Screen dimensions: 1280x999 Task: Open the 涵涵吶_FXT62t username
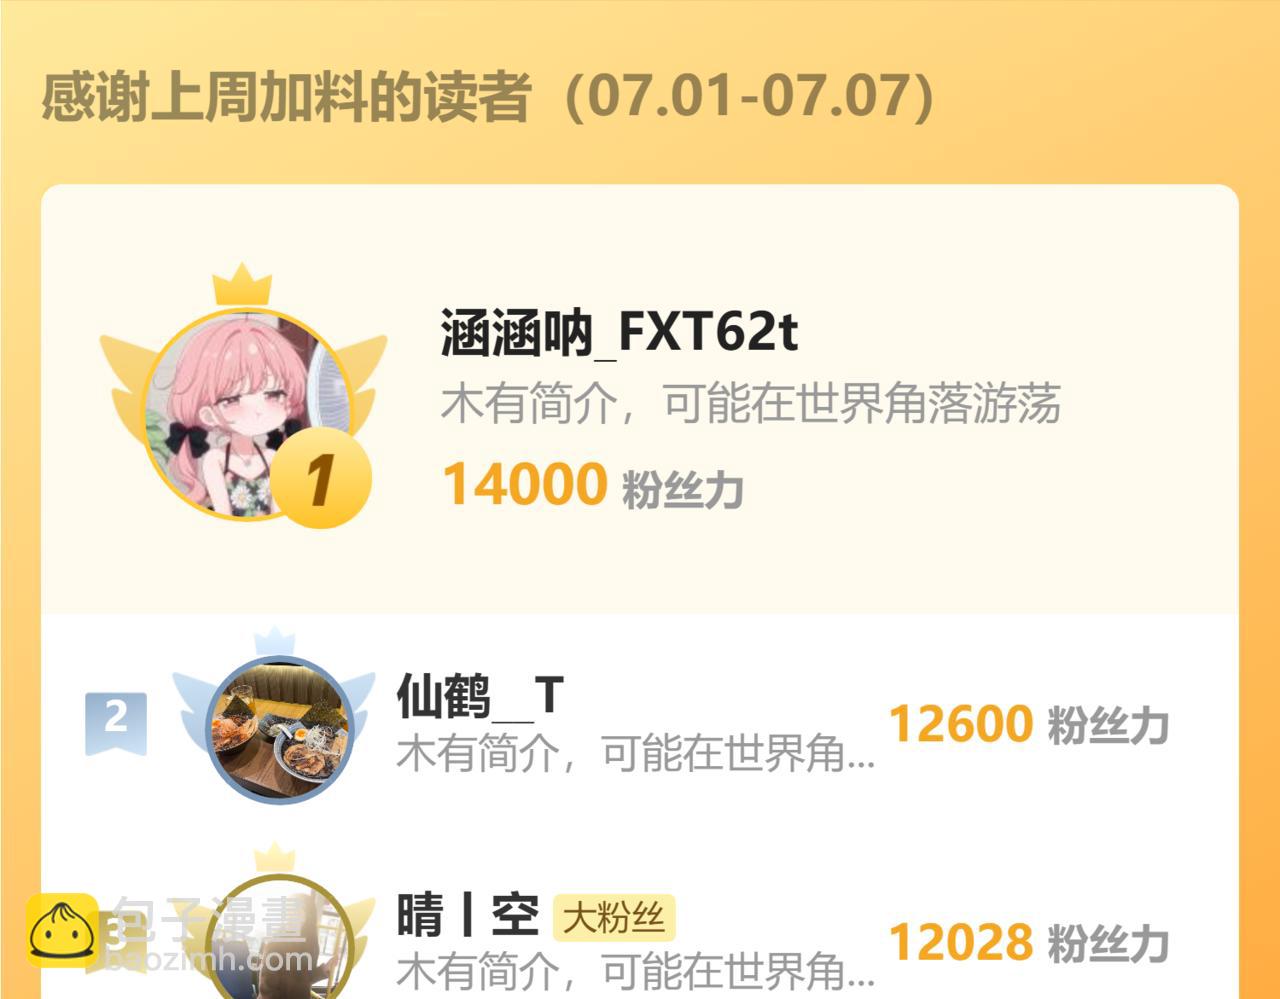[619, 332]
